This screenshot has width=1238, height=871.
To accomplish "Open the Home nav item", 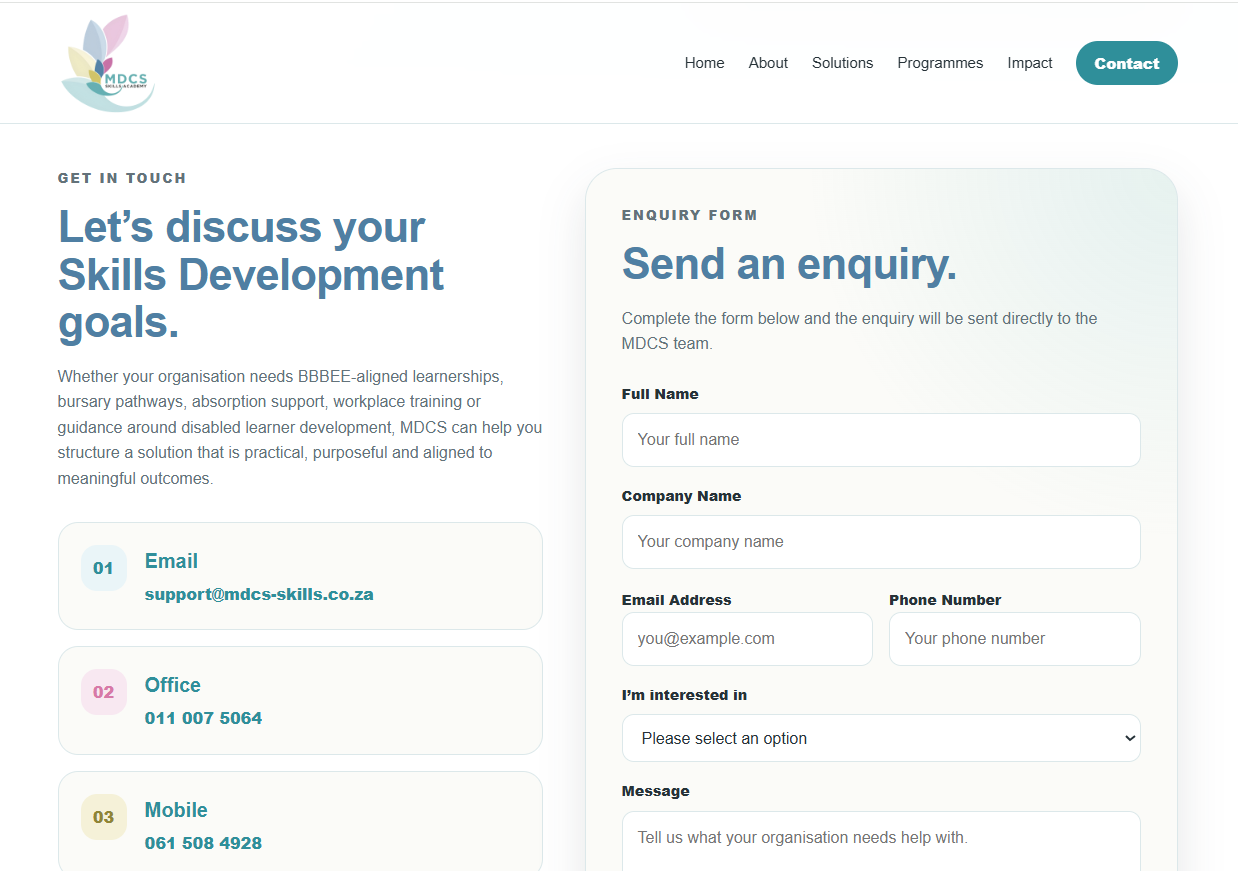I will click(x=704, y=63).
